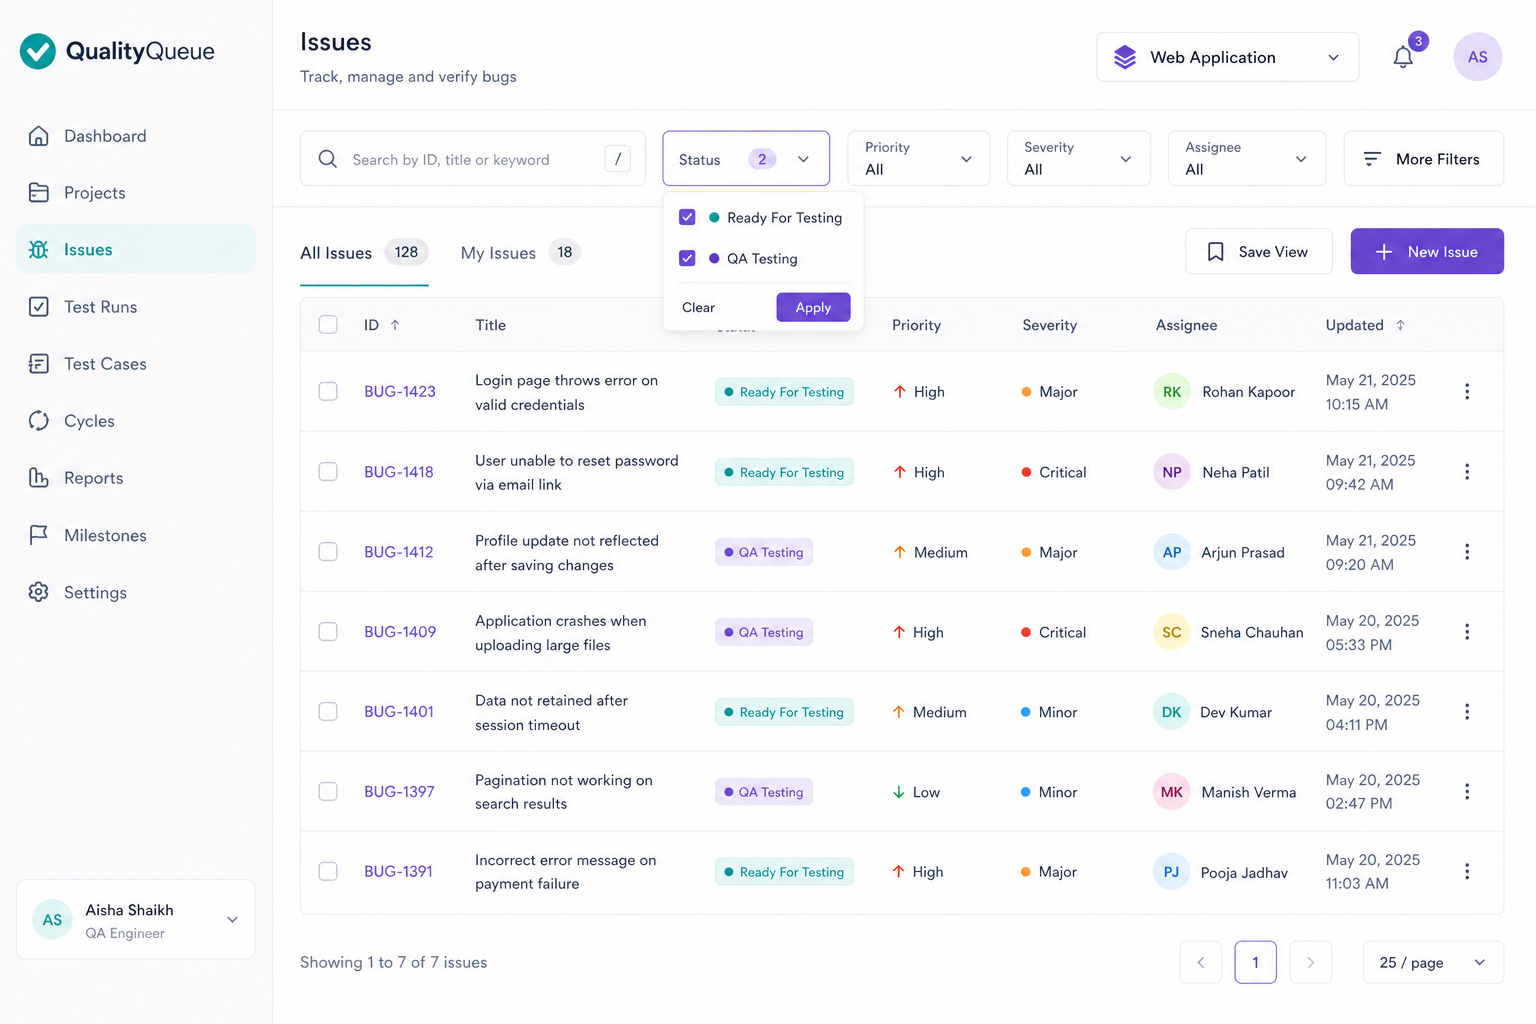Sort by ID column arrow
The width and height of the screenshot is (1536, 1024).
coord(395,325)
